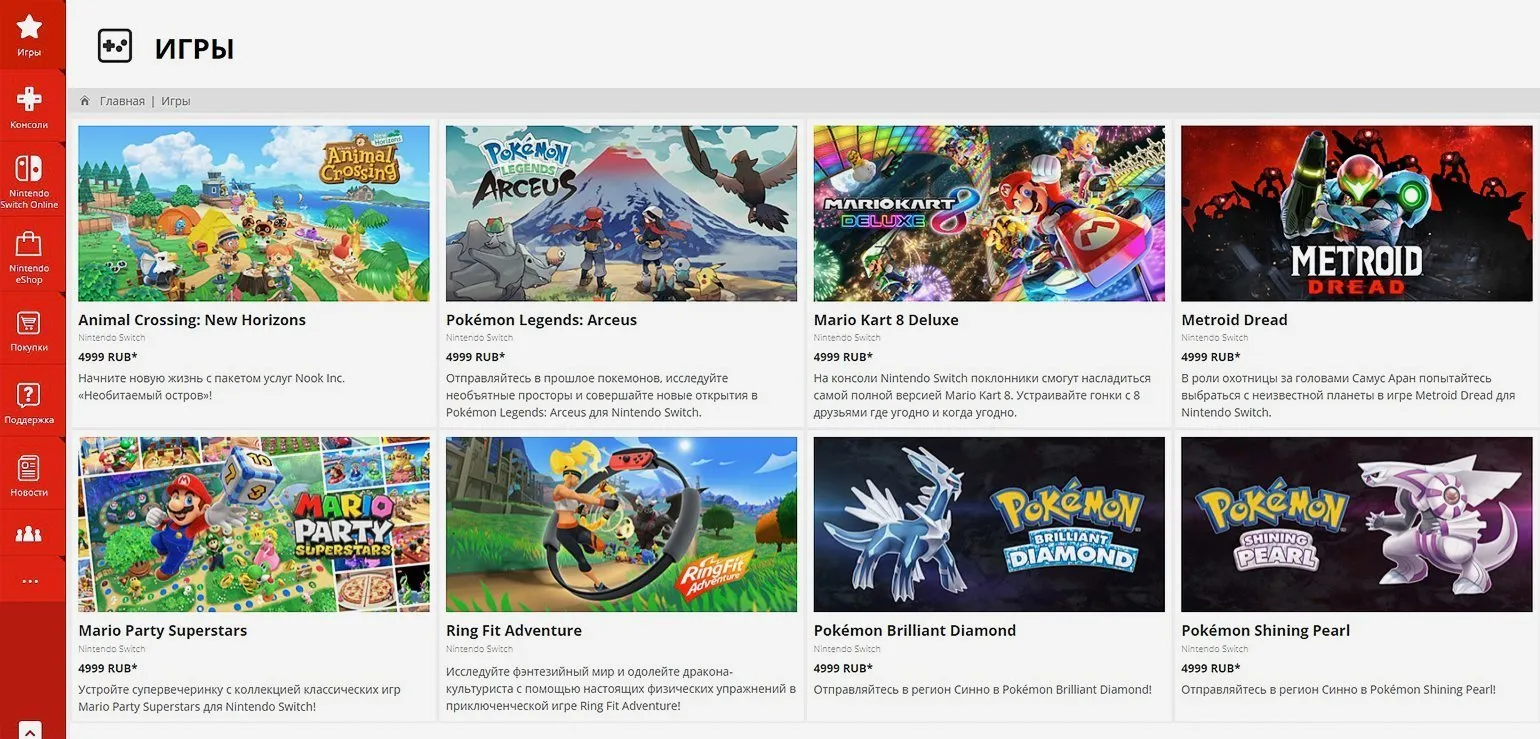The image size is (1540, 739).
Task: Click the chevron-up button at sidebar bottom
Action: coord(29,731)
